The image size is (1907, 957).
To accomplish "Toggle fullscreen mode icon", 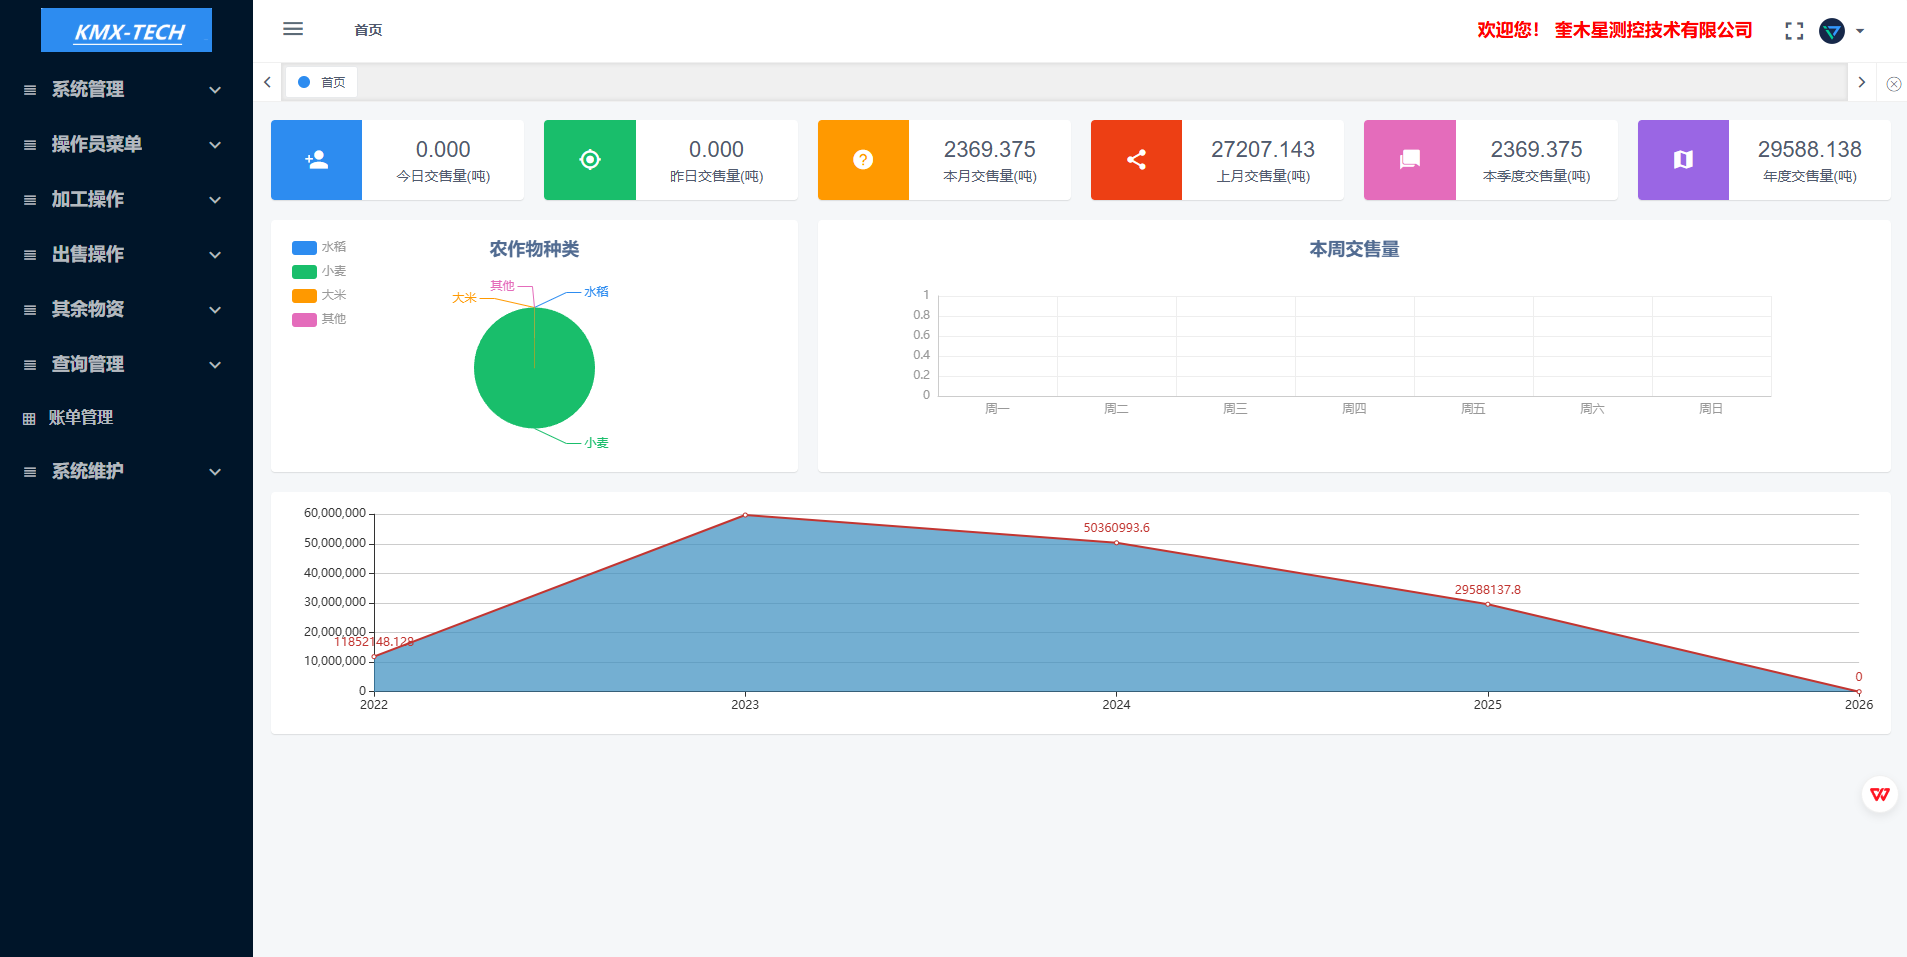I will (x=1794, y=31).
